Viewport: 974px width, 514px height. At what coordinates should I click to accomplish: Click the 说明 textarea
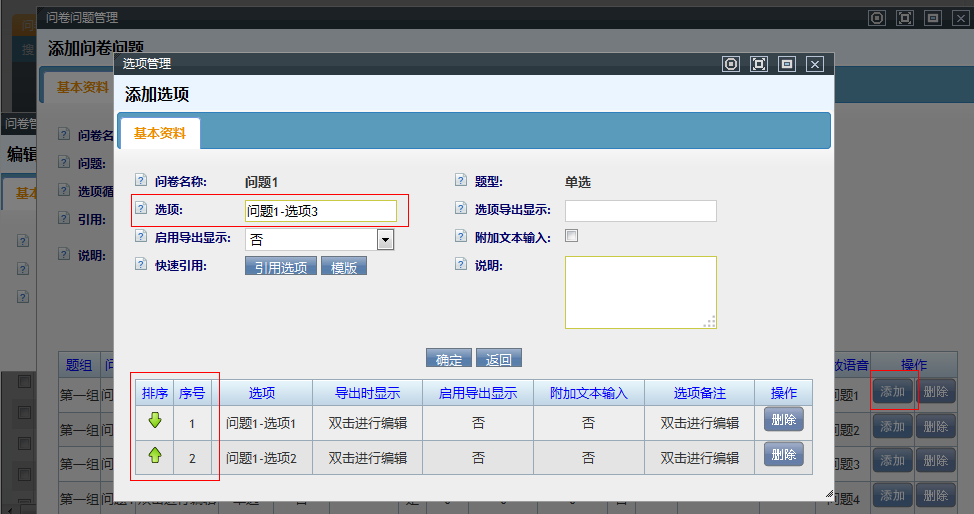(640, 292)
